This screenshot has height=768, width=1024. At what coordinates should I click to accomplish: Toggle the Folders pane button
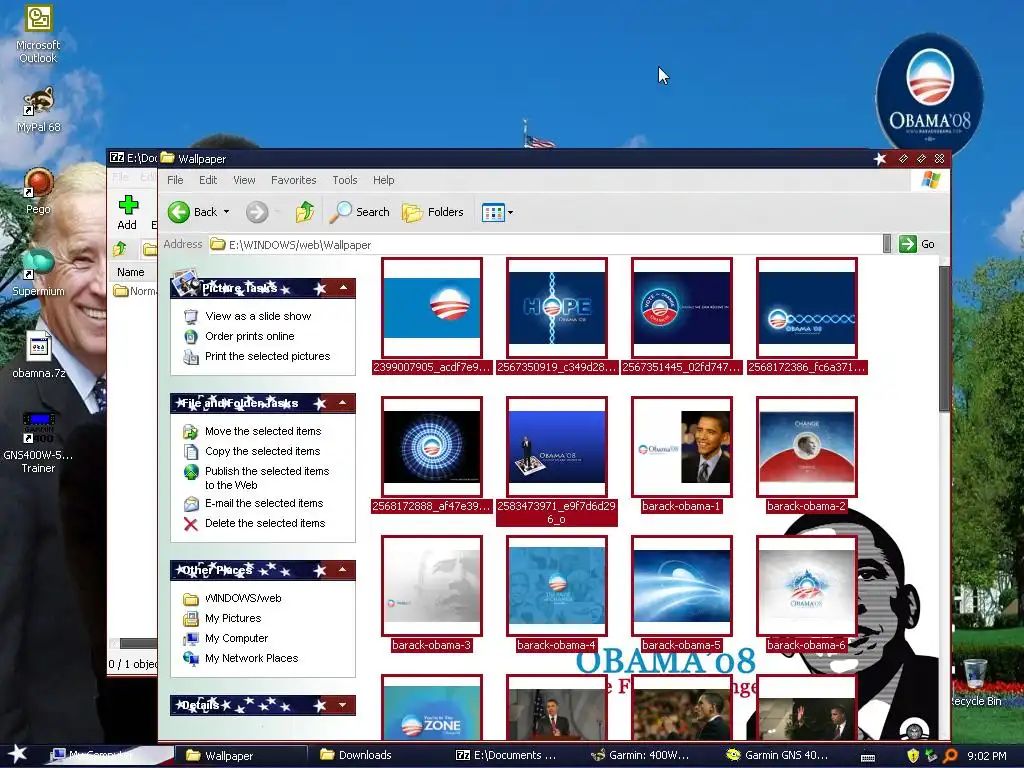[x=432, y=212]
